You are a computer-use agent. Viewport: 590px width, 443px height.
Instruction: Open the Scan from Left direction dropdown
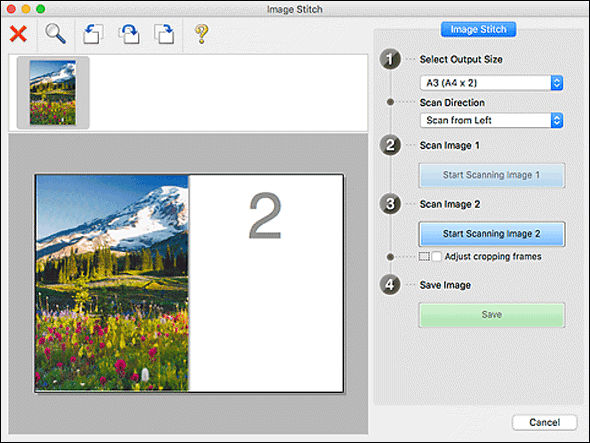point(491,120)
